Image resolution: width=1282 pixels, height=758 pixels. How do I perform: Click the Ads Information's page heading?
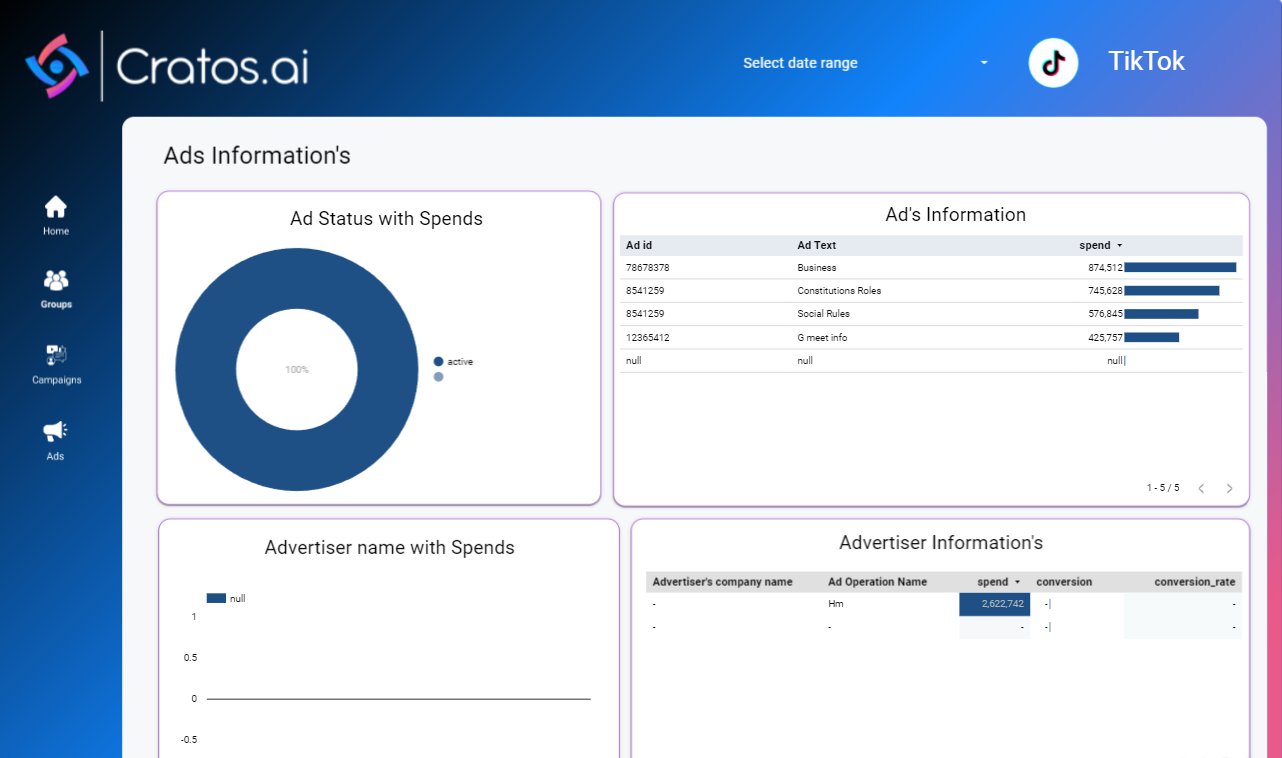pyautogui.click(x=257, y=156)
